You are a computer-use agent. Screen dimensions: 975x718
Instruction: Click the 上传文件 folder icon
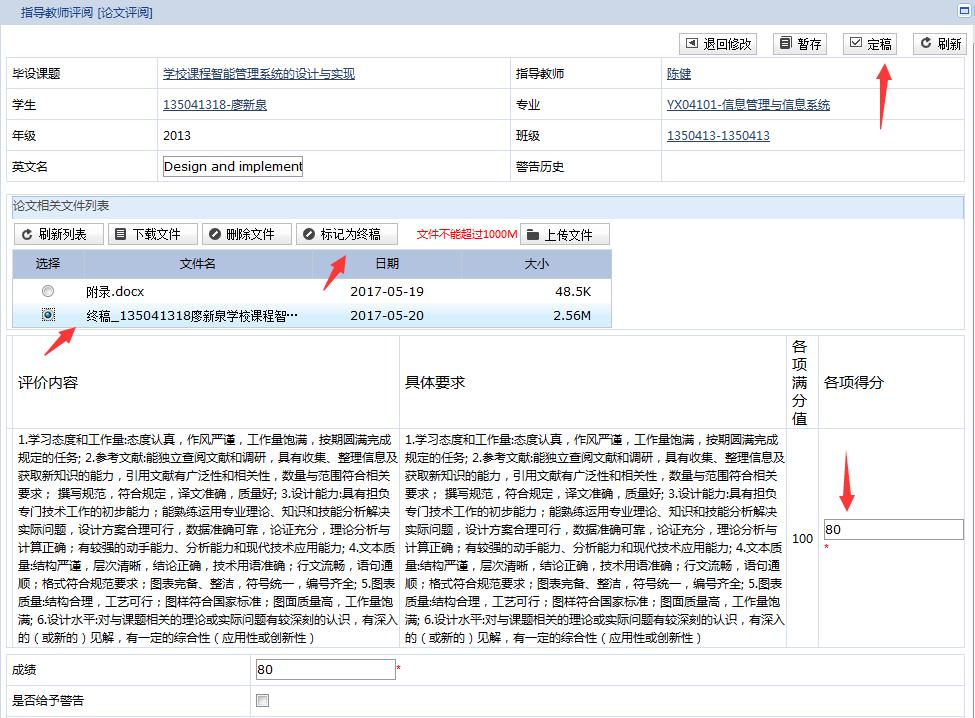533,235
